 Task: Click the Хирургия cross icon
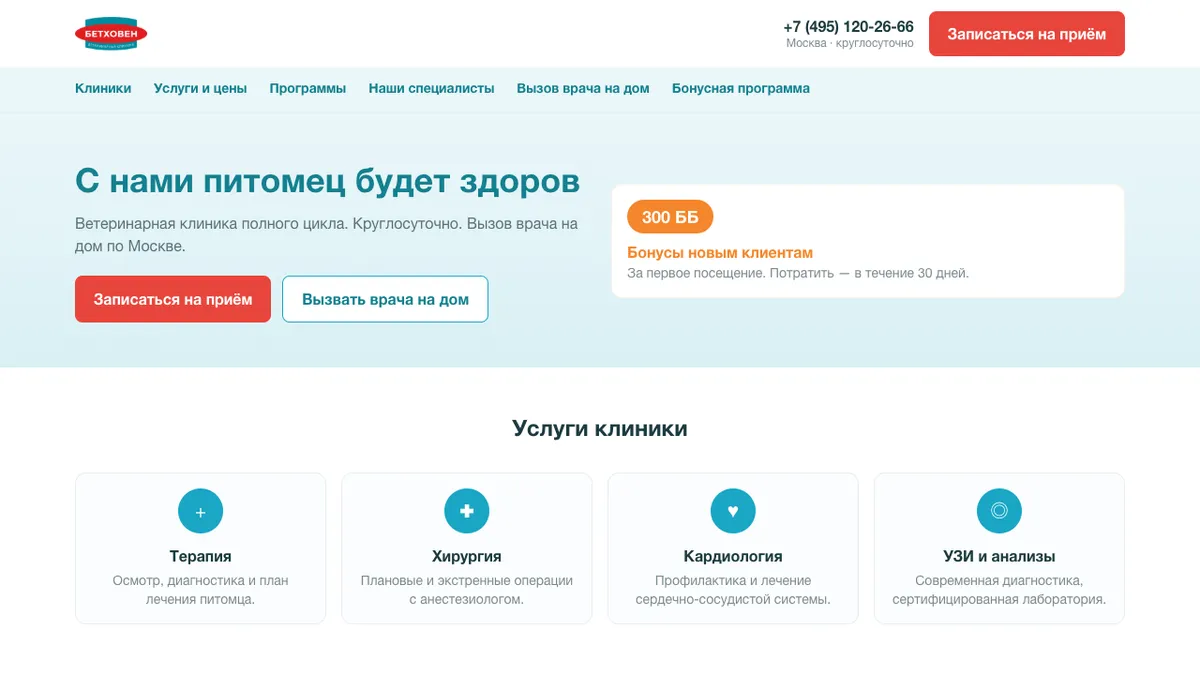click(467, 511)
